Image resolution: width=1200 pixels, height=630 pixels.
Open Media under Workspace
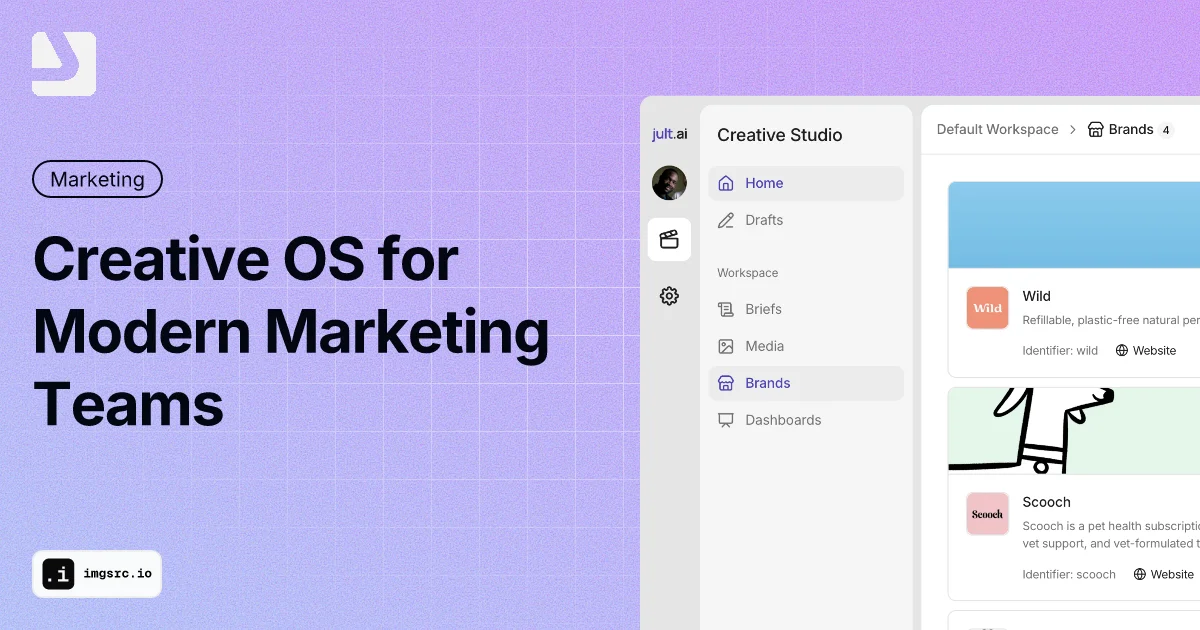[x=806, y=346]
